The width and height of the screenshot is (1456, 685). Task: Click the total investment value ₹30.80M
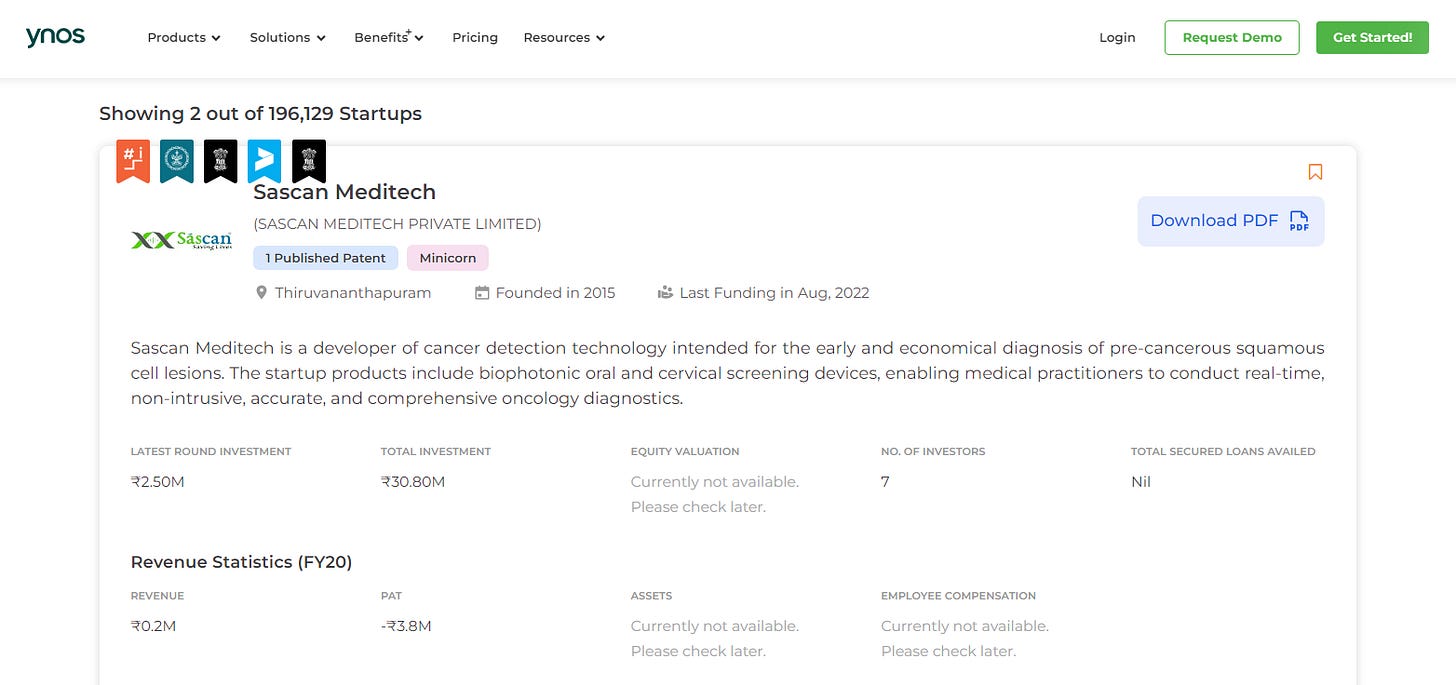413,482
